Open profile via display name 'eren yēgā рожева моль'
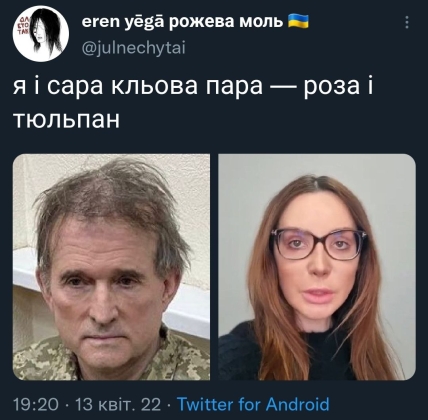This screenshot has width=428, height=420. click(183, 22)
